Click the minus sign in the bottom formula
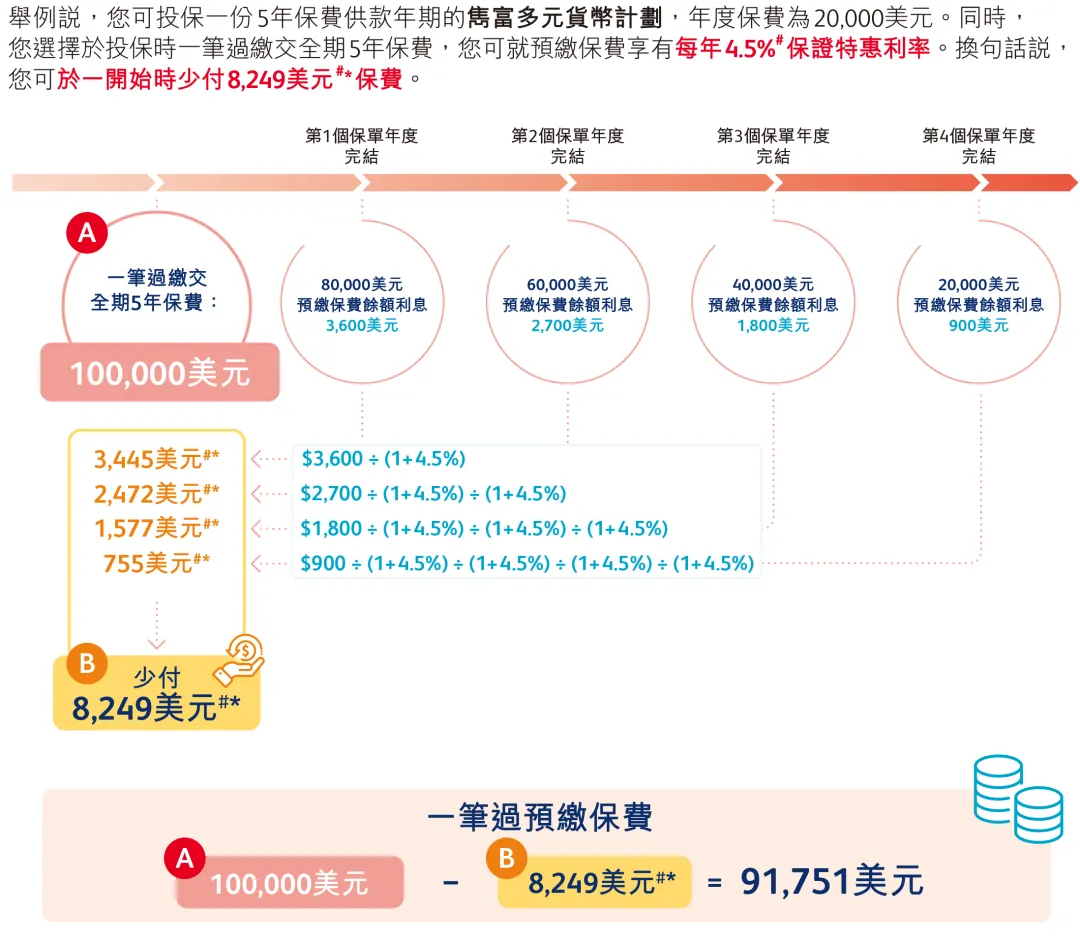The image size is (1080, 941). [x=451, y=882]
